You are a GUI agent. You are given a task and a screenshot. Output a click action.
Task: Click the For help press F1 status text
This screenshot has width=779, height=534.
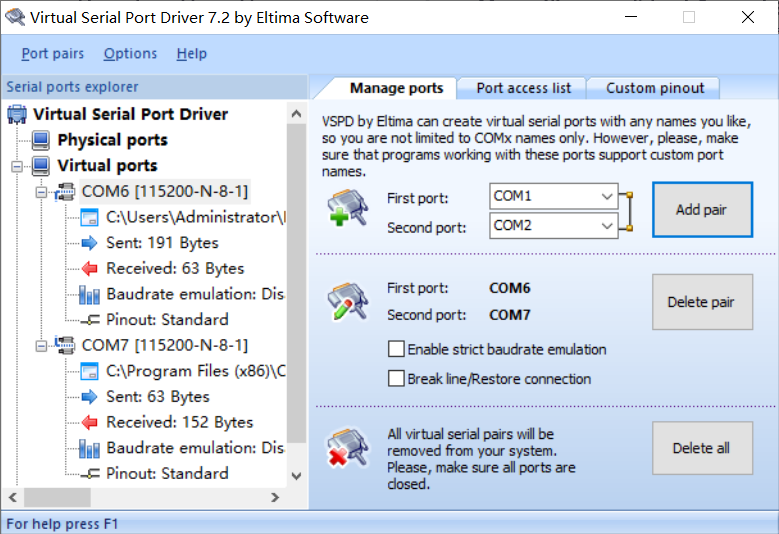click(x=62, y=524)
